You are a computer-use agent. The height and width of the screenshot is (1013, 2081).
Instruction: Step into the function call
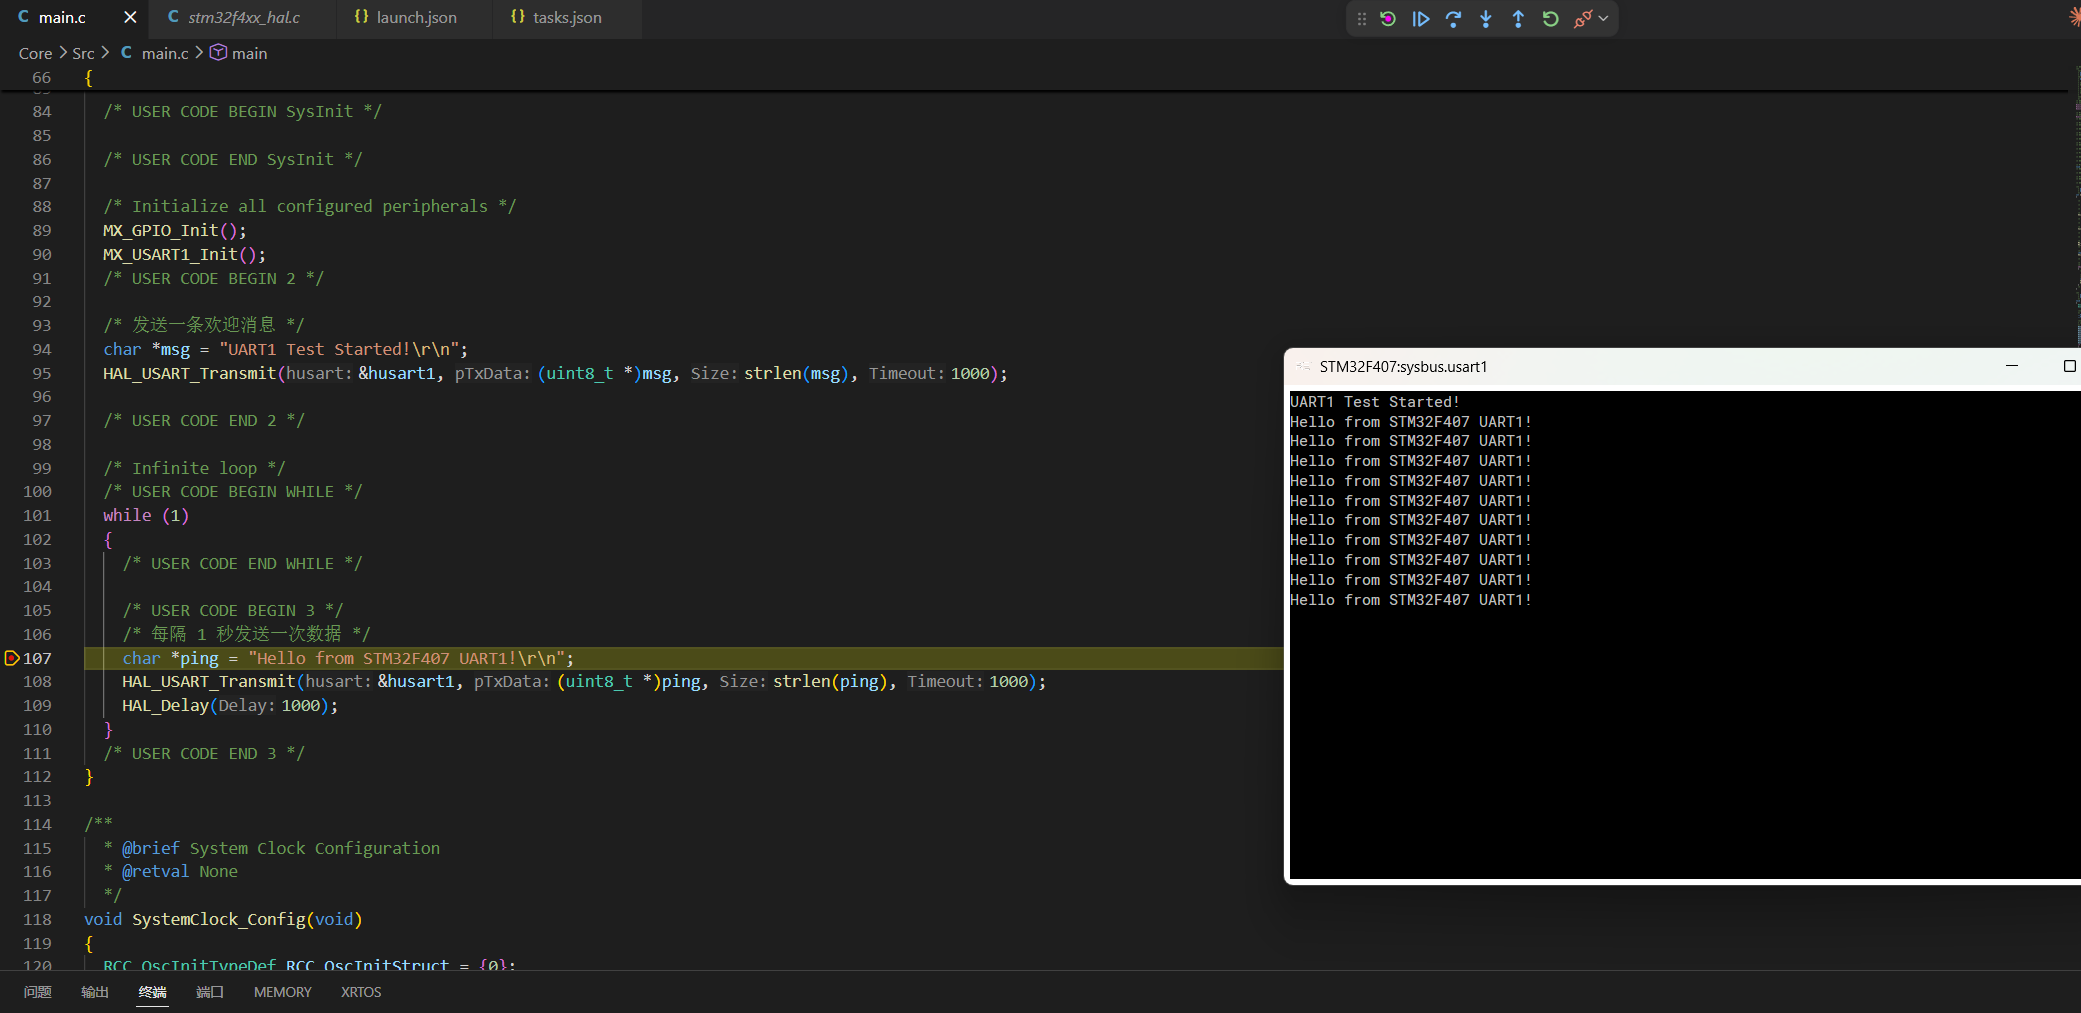[x=1486, y=19]
